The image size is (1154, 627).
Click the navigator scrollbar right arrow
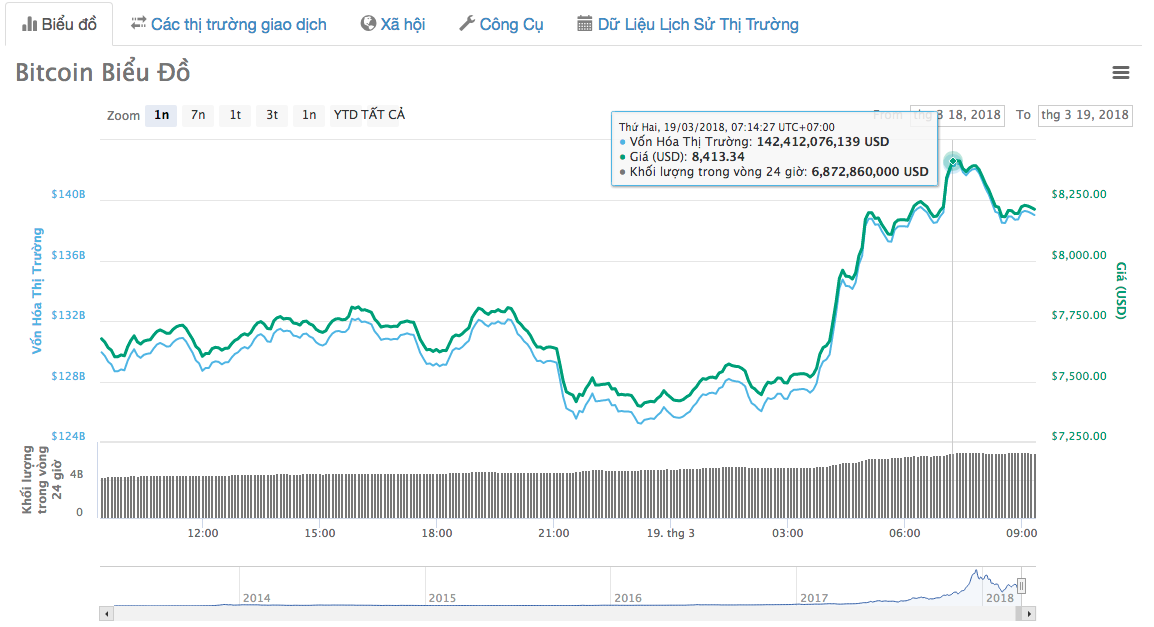[x=1029, y=613]
